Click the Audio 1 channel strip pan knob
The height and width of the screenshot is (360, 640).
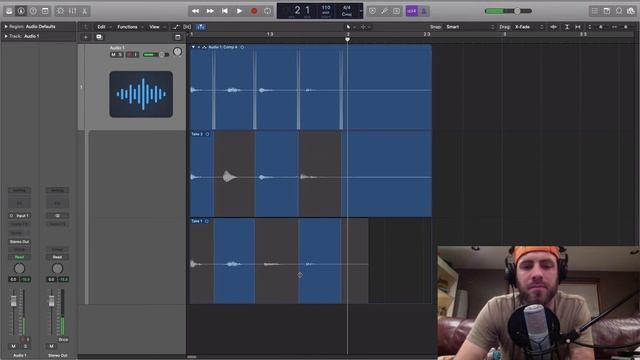click(19, 269)
